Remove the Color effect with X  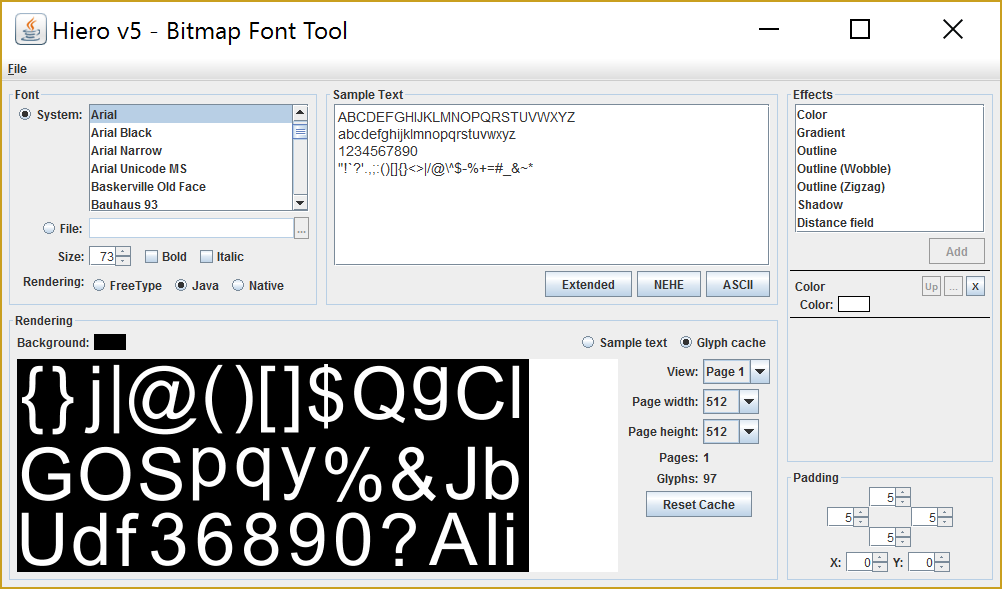tap(975, 287)
